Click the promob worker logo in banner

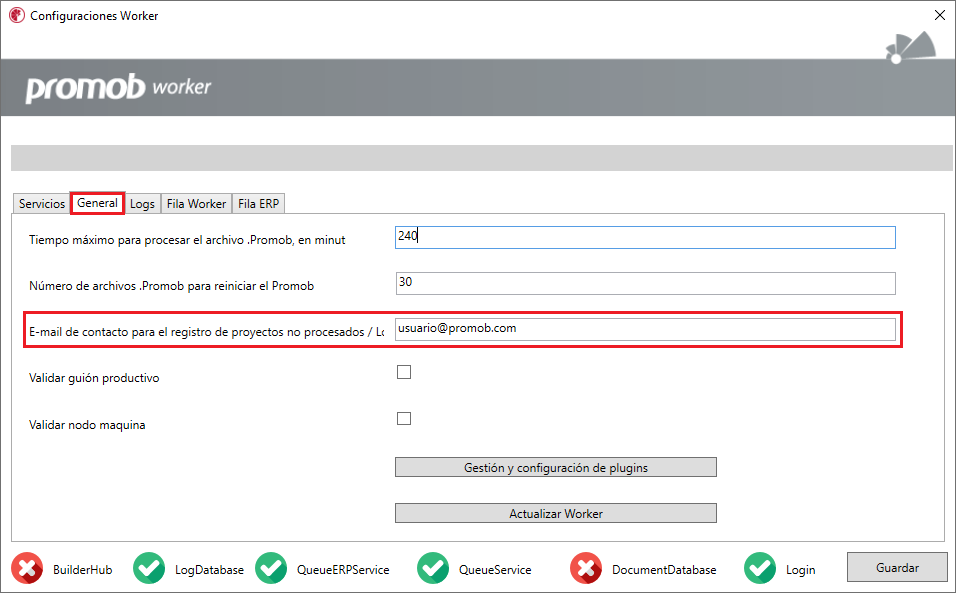point(118,88)
